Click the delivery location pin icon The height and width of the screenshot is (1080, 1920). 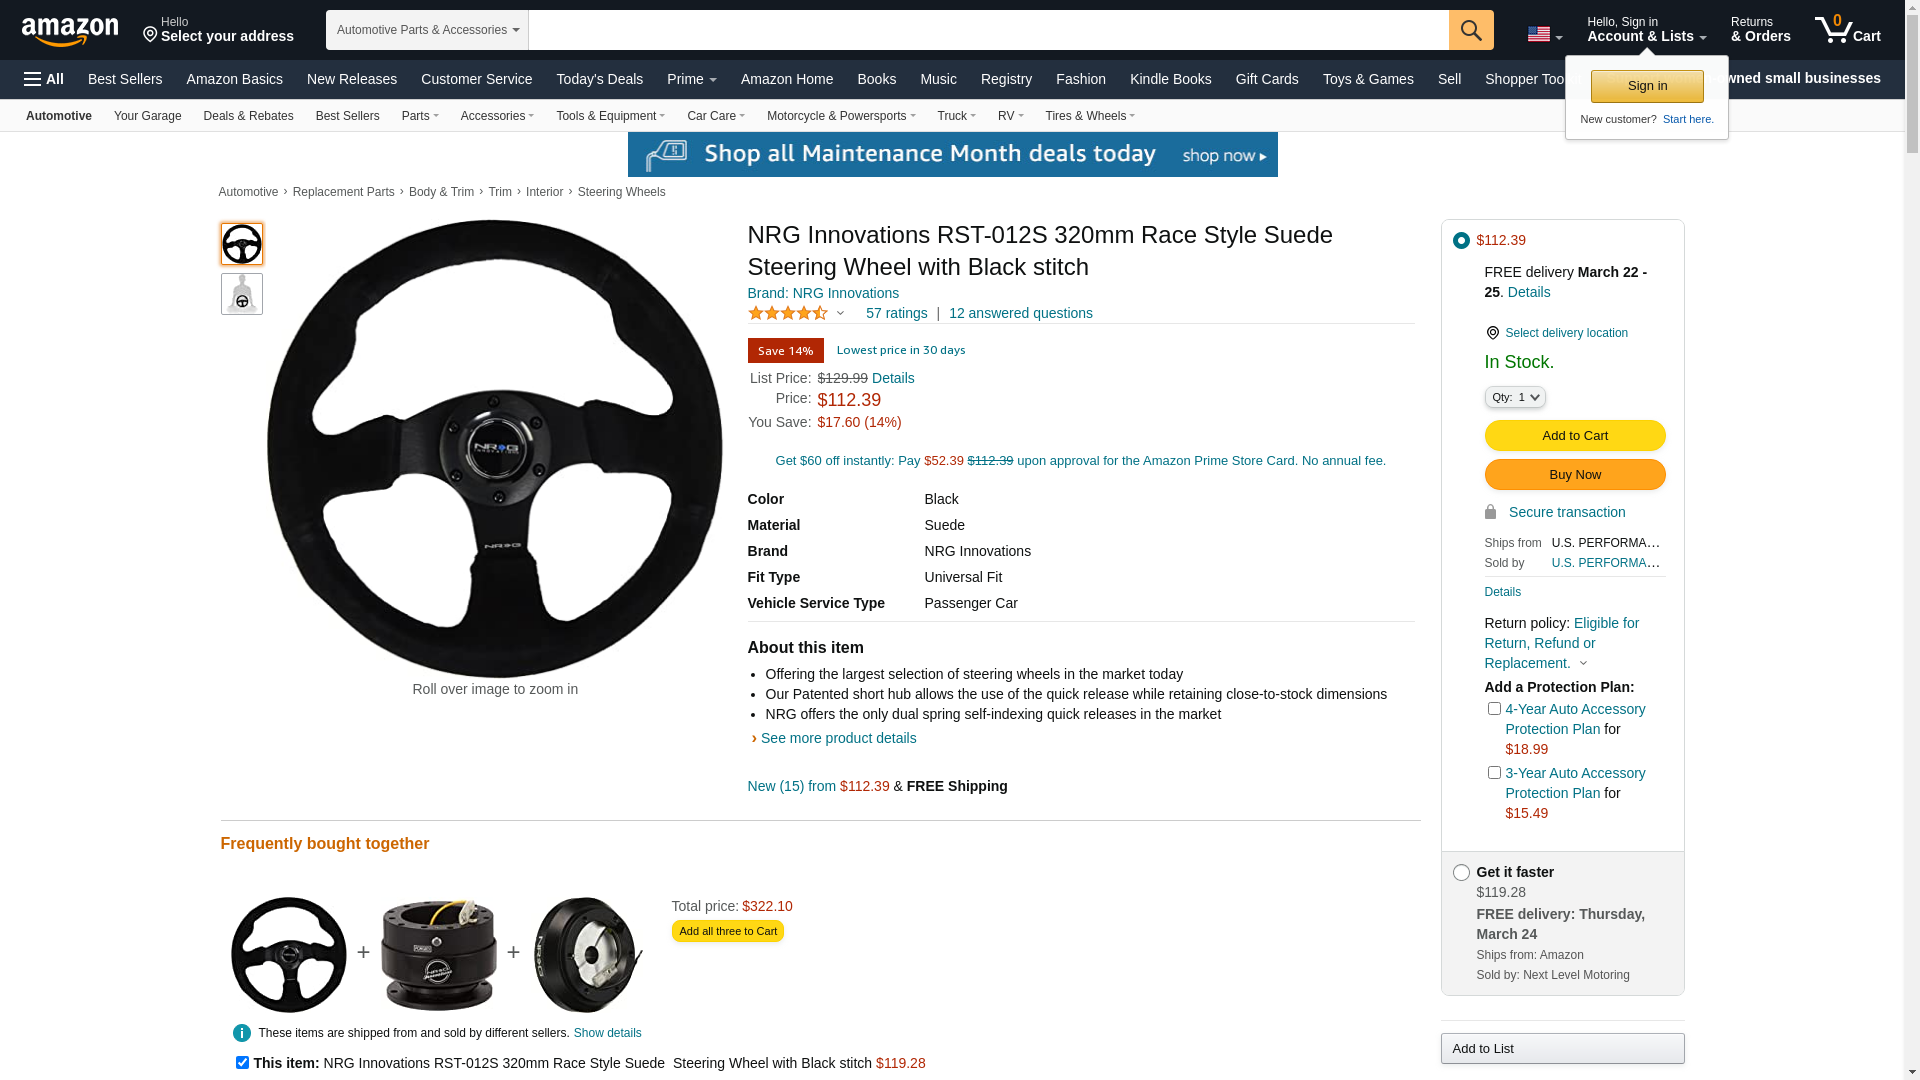[1492, 333]
